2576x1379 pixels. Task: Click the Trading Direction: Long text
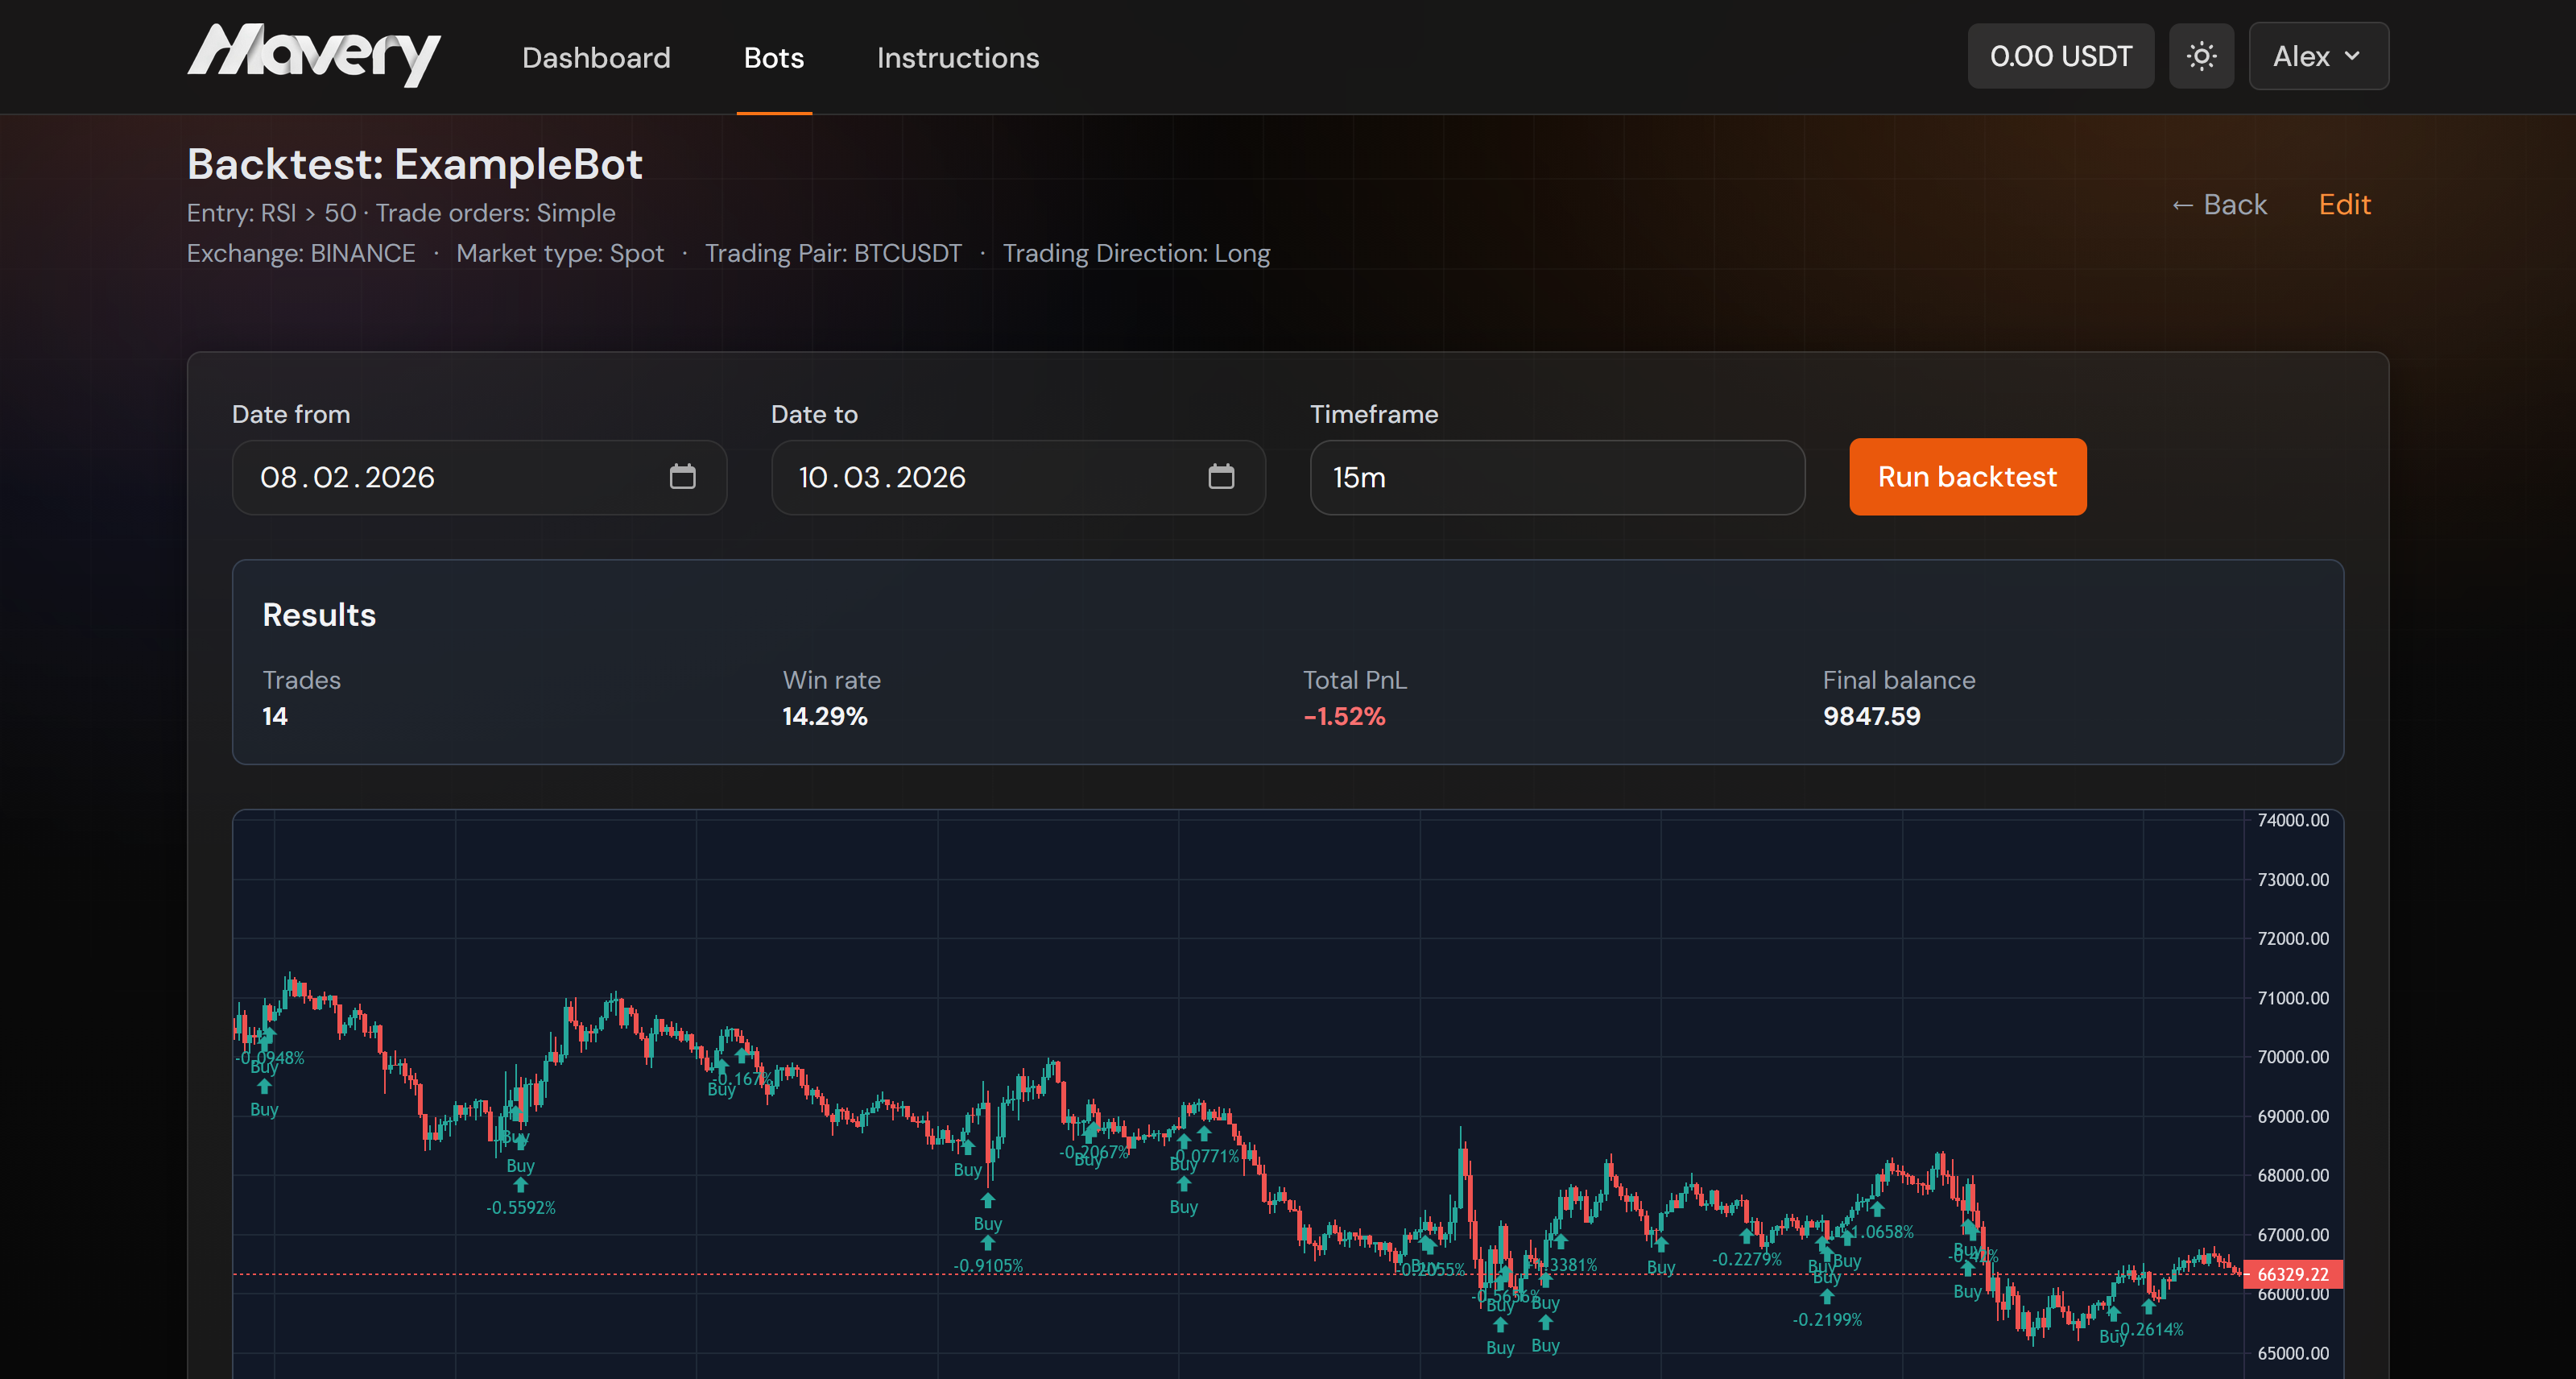click(x=1136, y=253)
